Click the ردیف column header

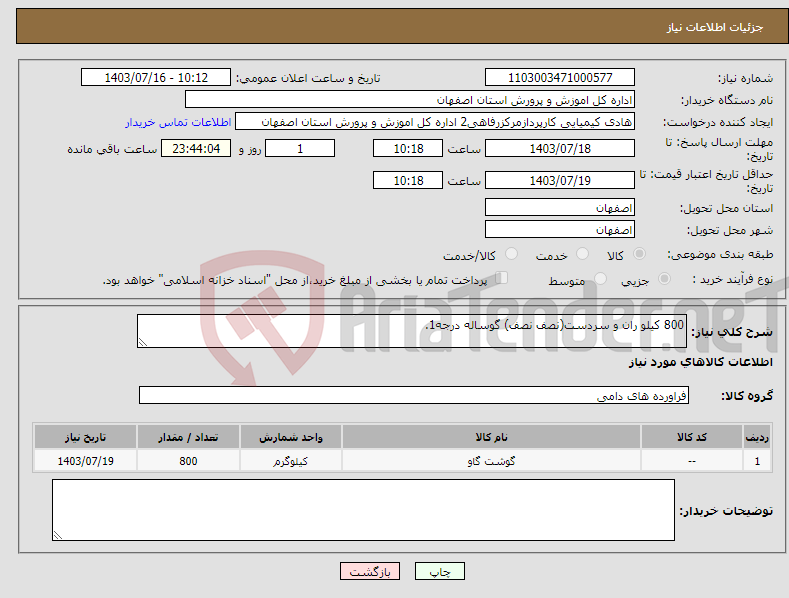click(x=757, y=437)
